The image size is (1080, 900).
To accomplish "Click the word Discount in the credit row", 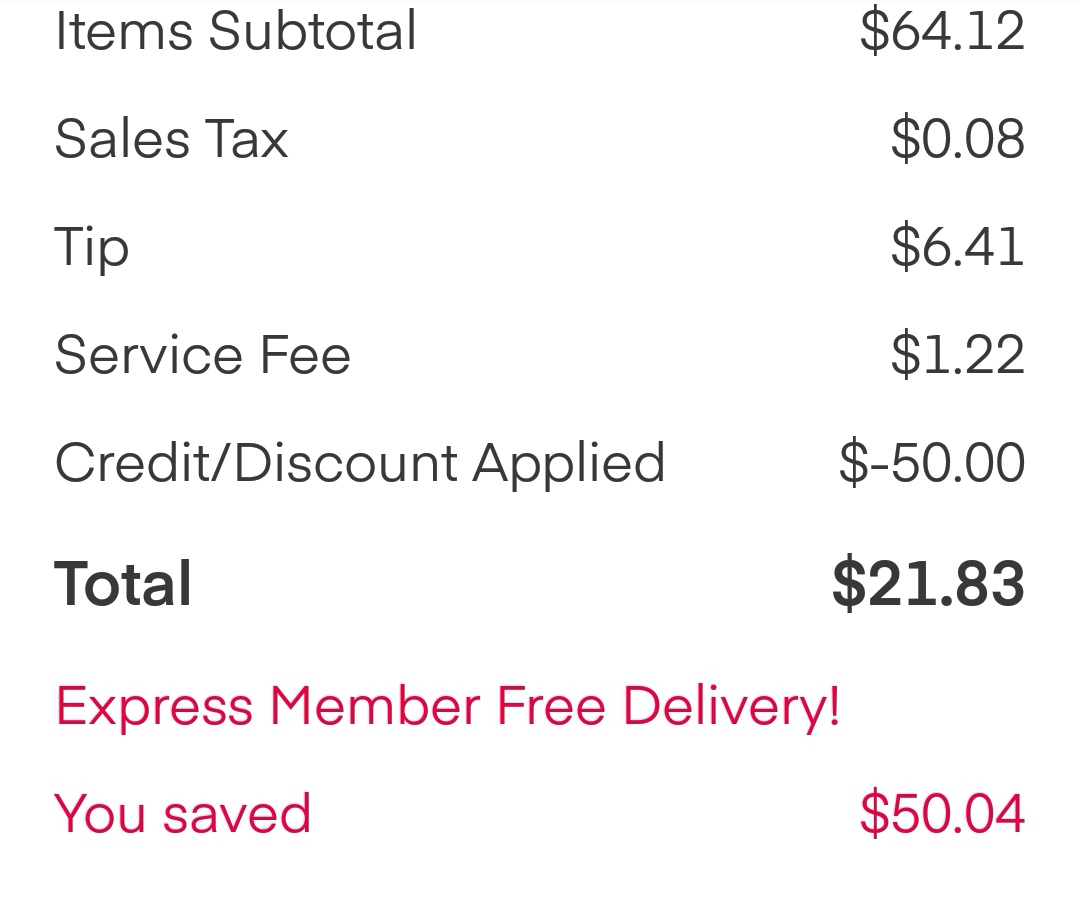I will 349,463.
